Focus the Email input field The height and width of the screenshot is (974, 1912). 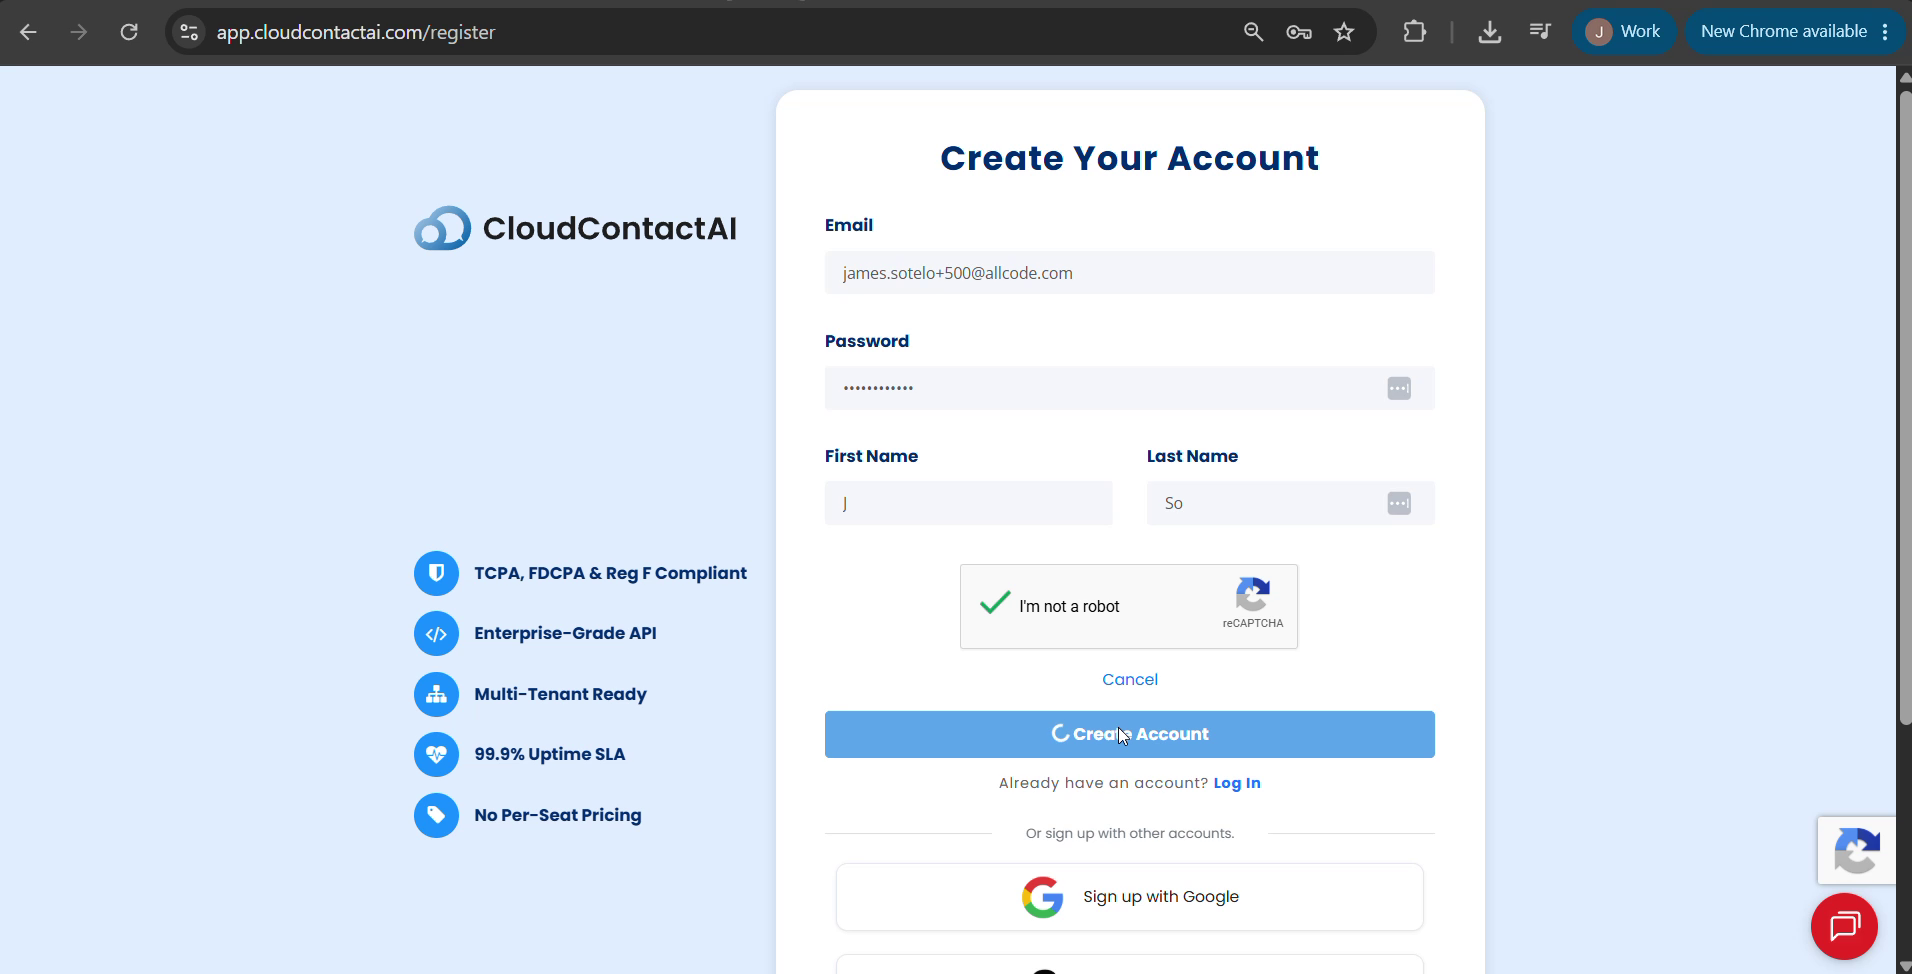1129,273
